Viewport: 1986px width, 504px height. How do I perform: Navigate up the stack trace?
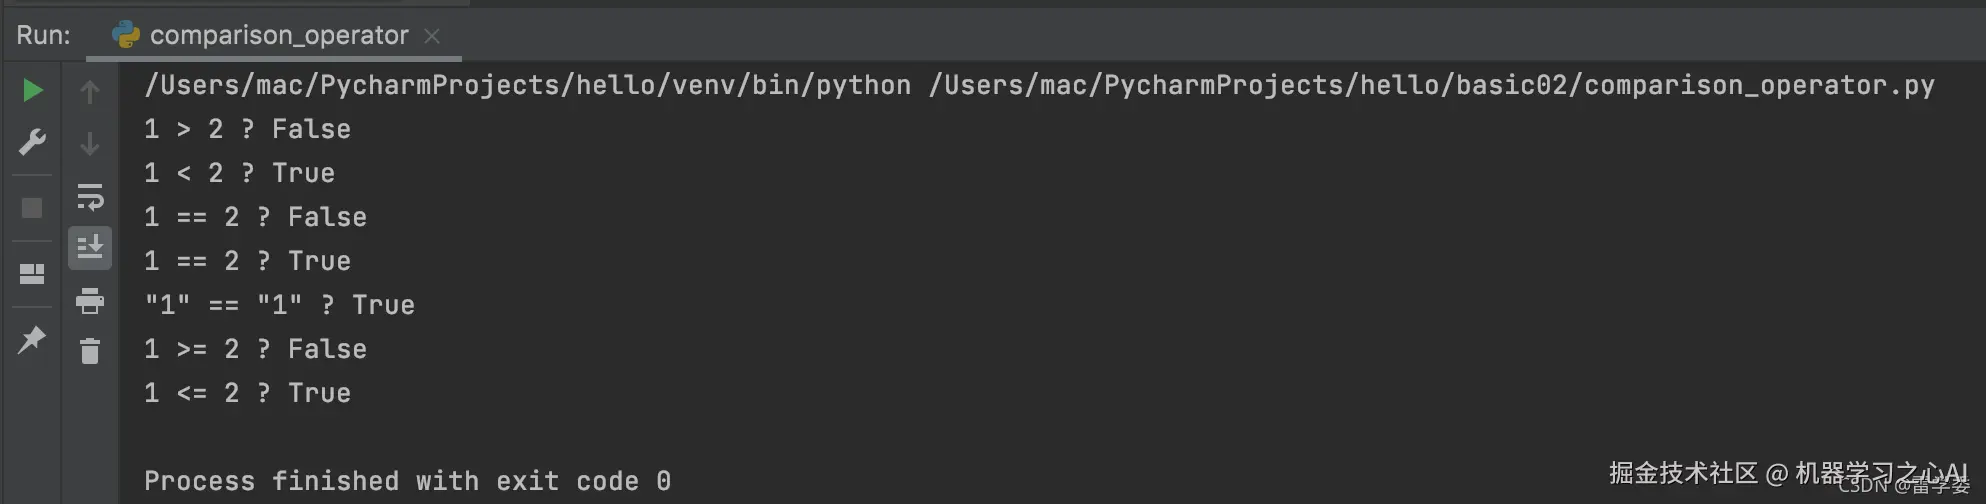pos(90,92)
